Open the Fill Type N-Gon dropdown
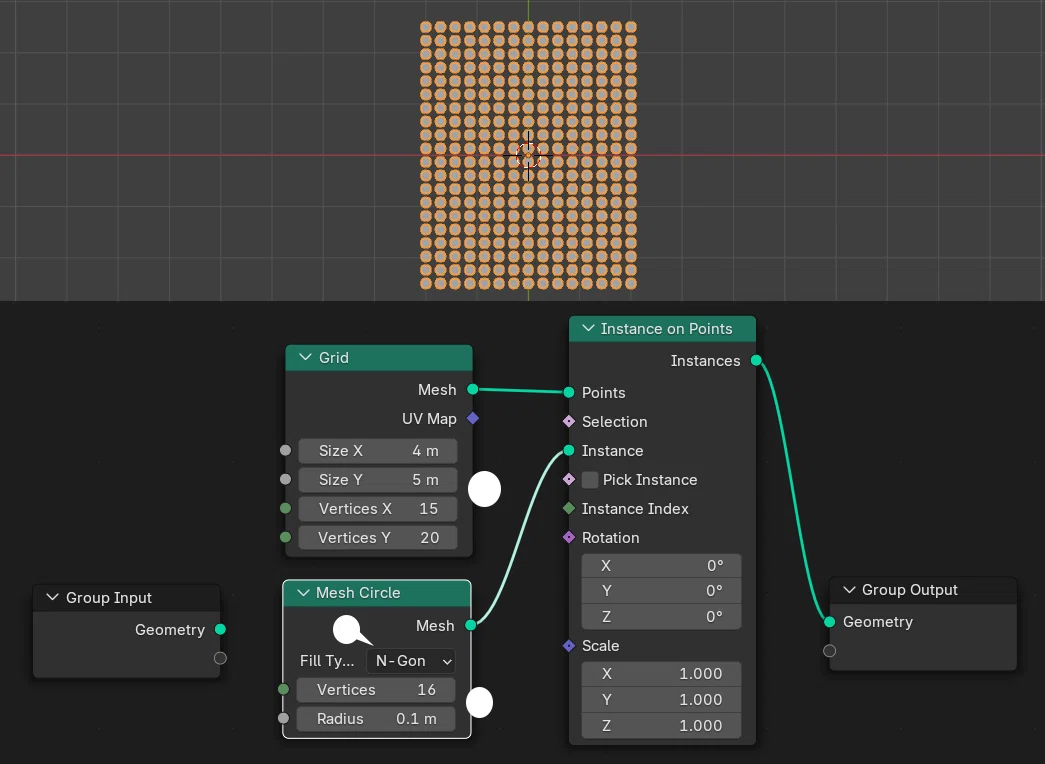The height and width of the screenshot is (764, 1045). (x=411, y=661)
